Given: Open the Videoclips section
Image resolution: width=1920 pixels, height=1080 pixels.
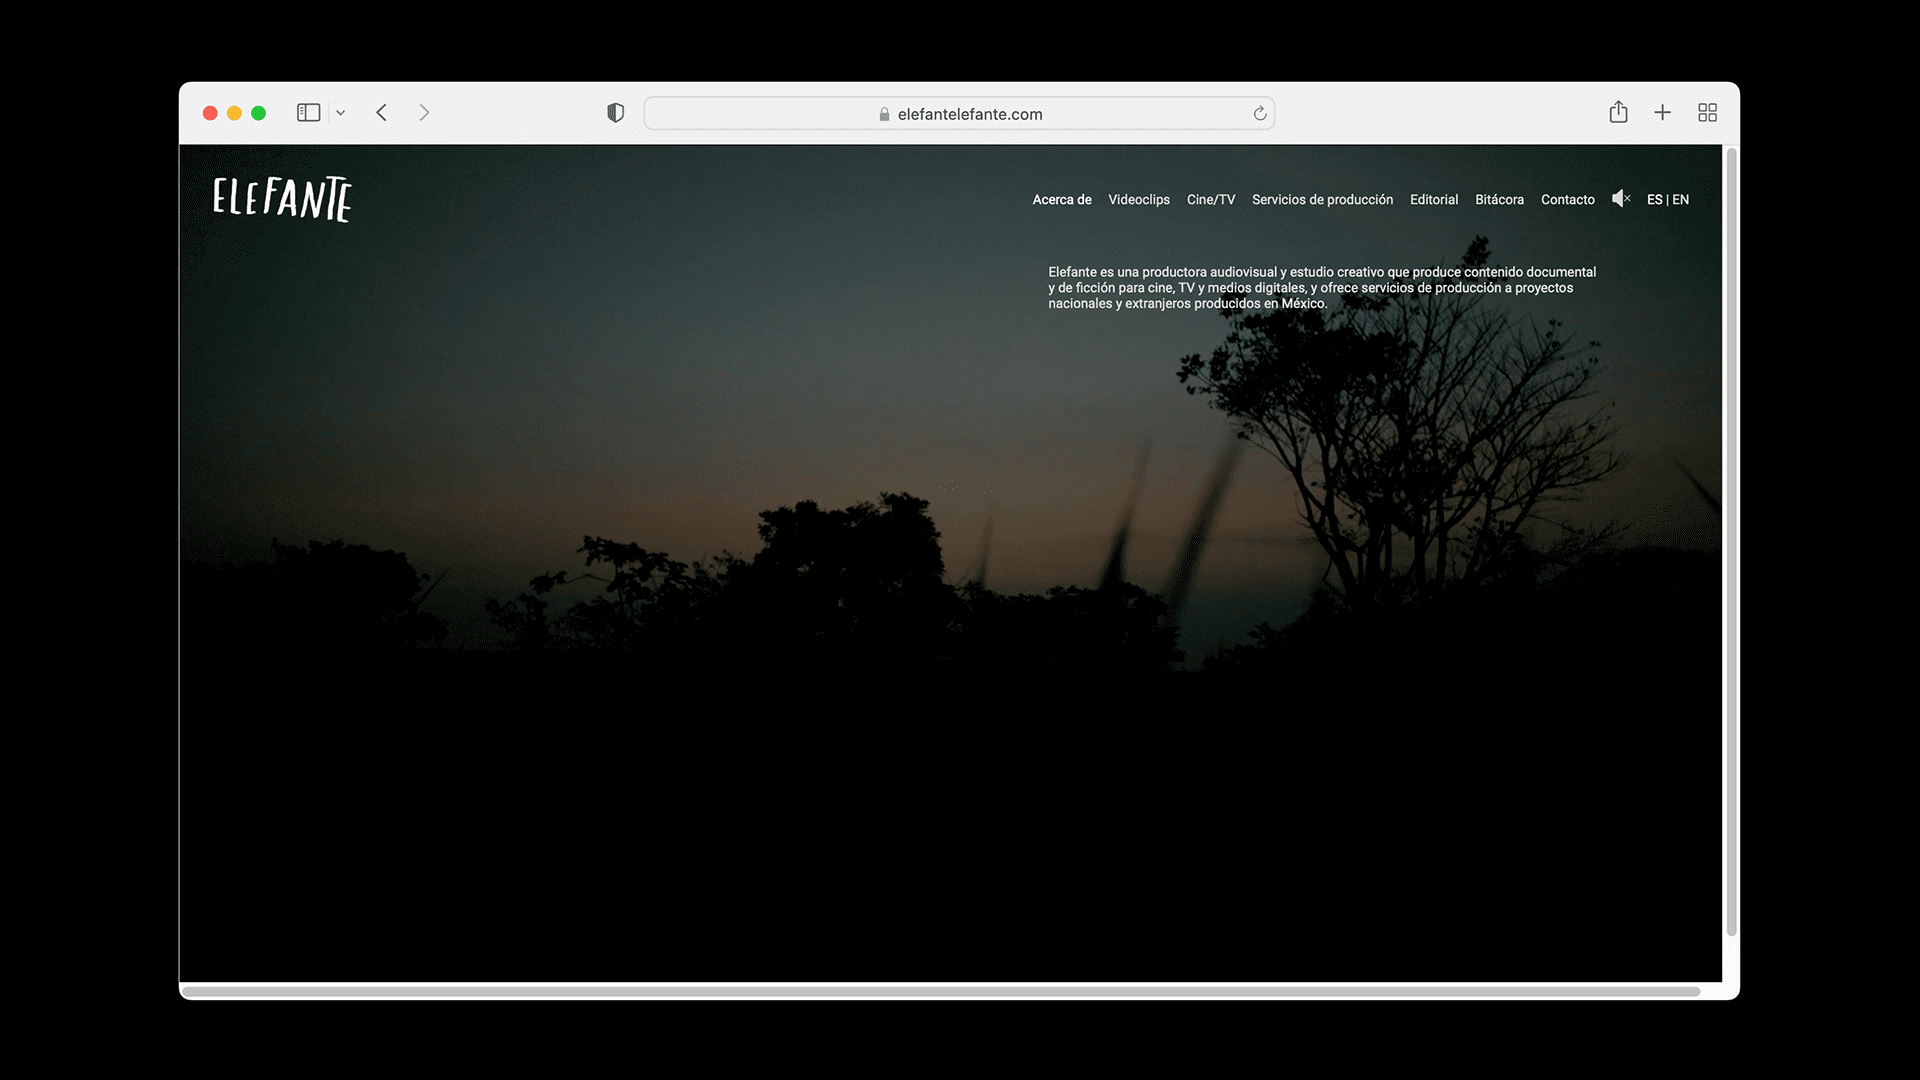Looking at the screenshot, I should click(x=1139, y=200).
